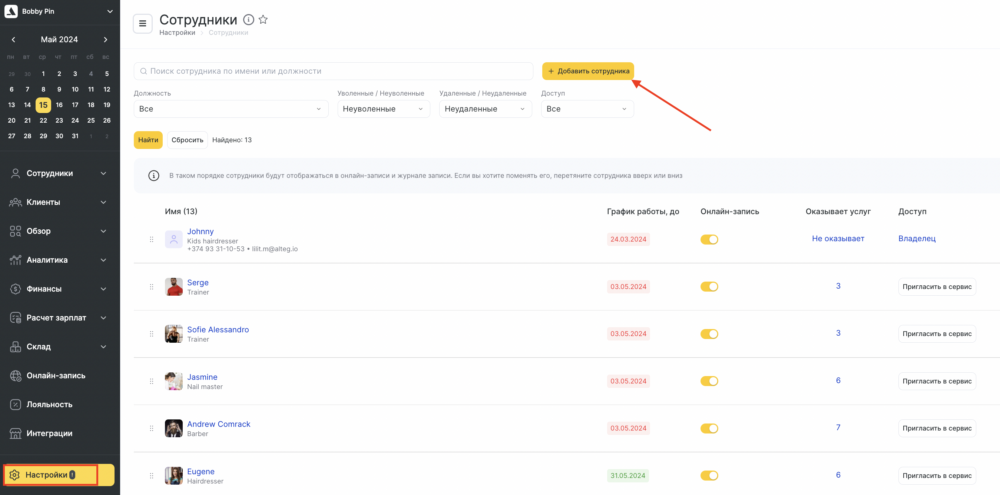Viewport: 1000px width, 495px height.
Task: Click the Добавить сотрудника button
Action: coord(588,71)
